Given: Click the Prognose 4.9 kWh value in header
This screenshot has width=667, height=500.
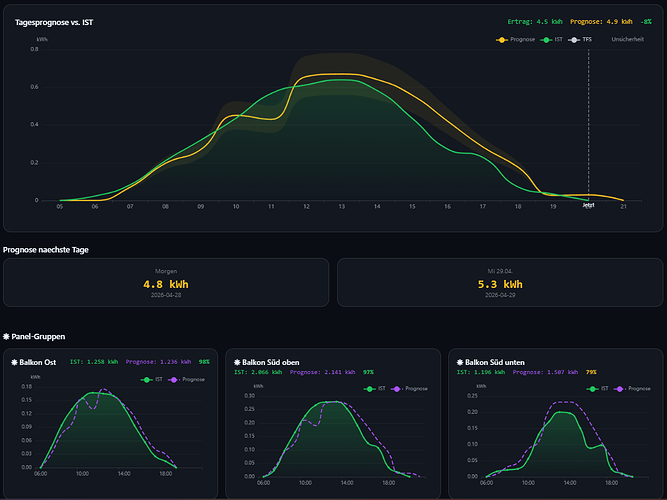Looking at the screenshot, I should click(x=601, y=20).
